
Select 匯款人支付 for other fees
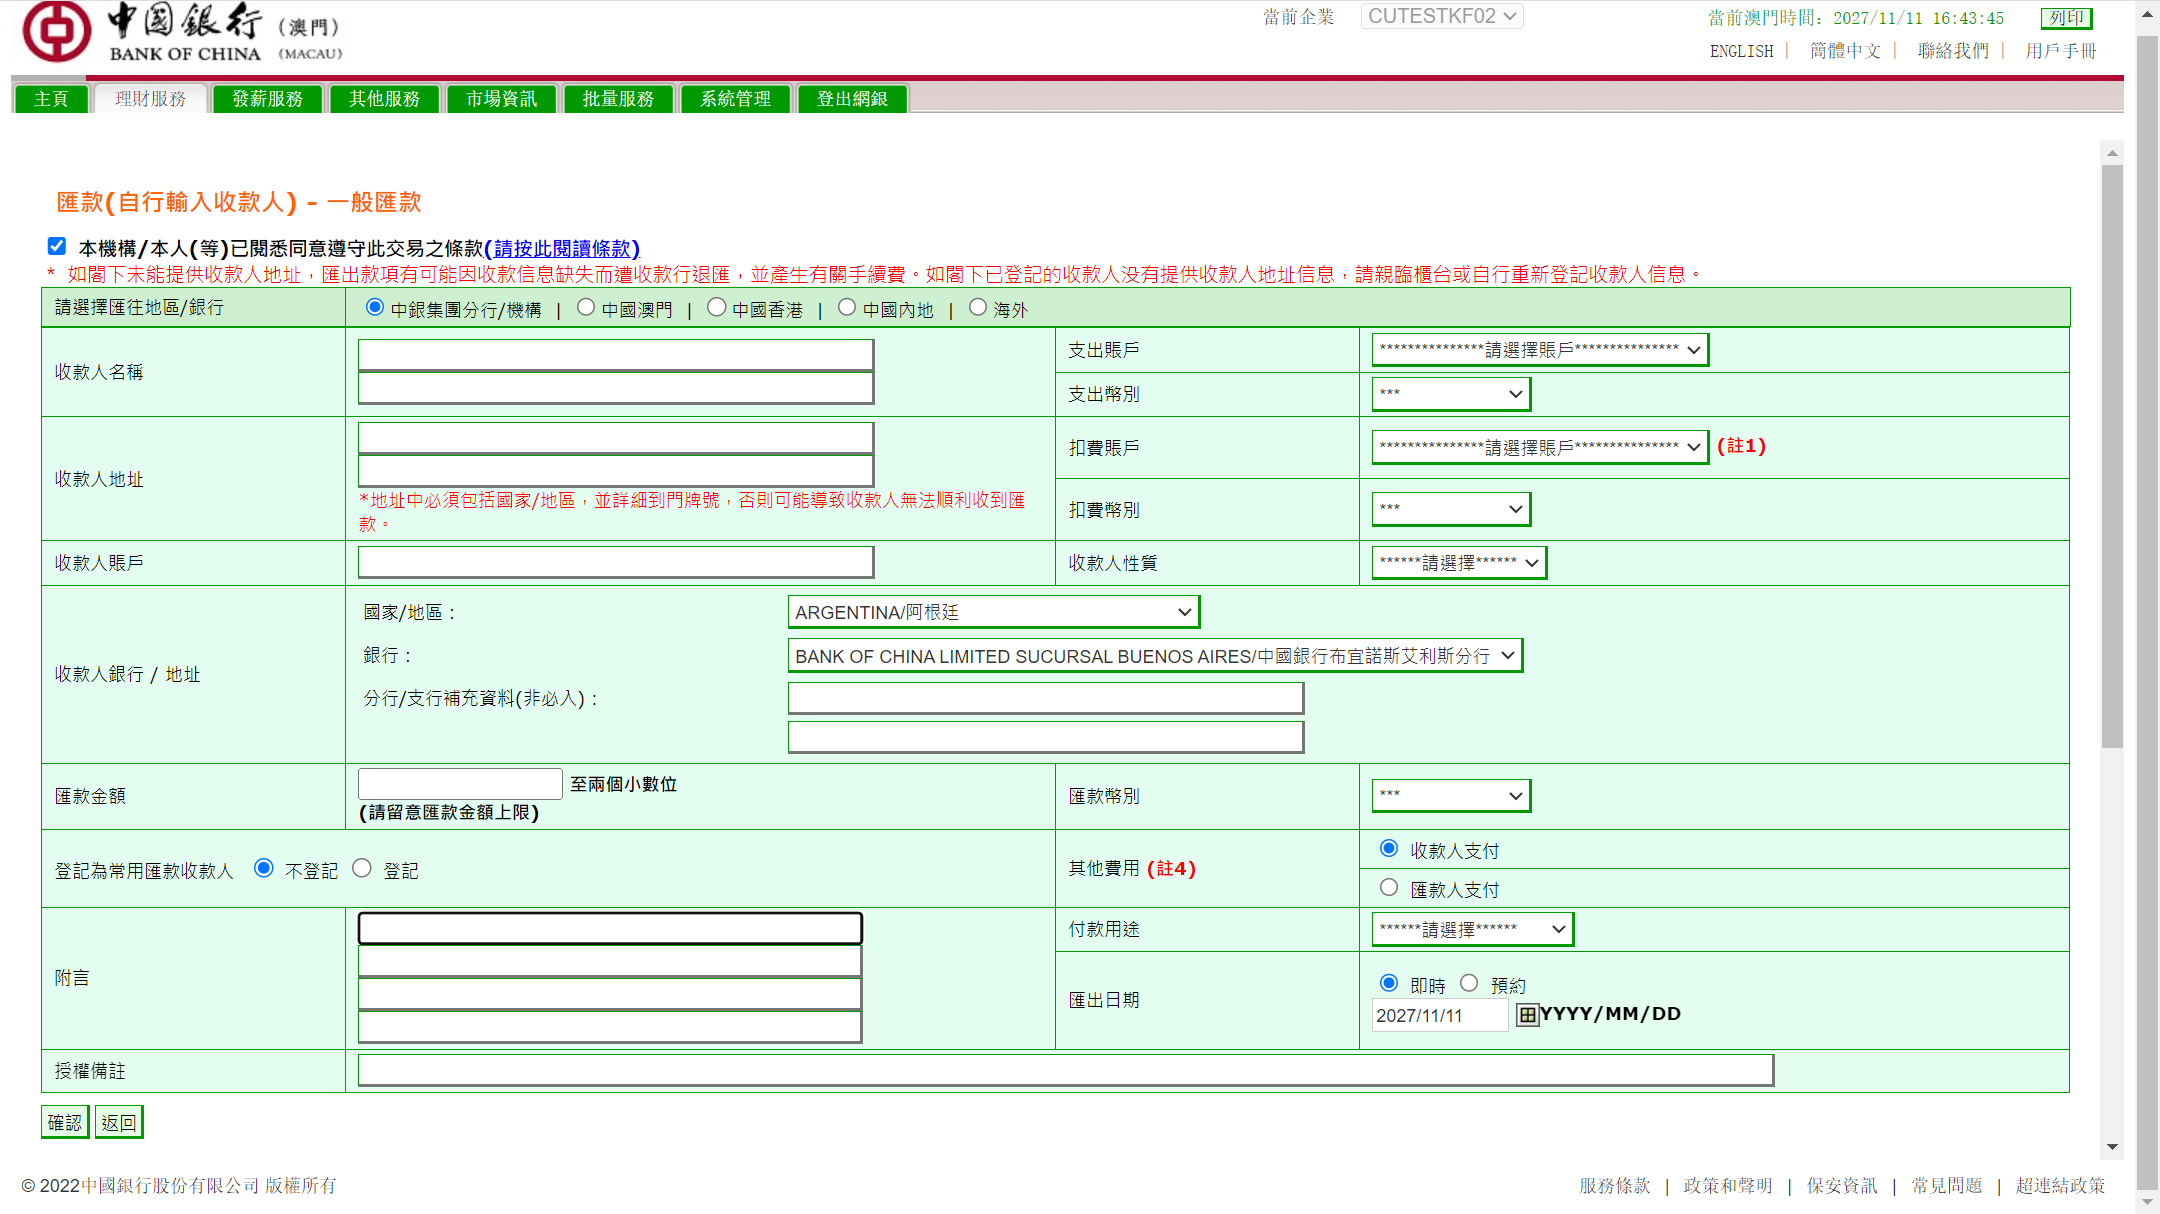click(1389, 887)
